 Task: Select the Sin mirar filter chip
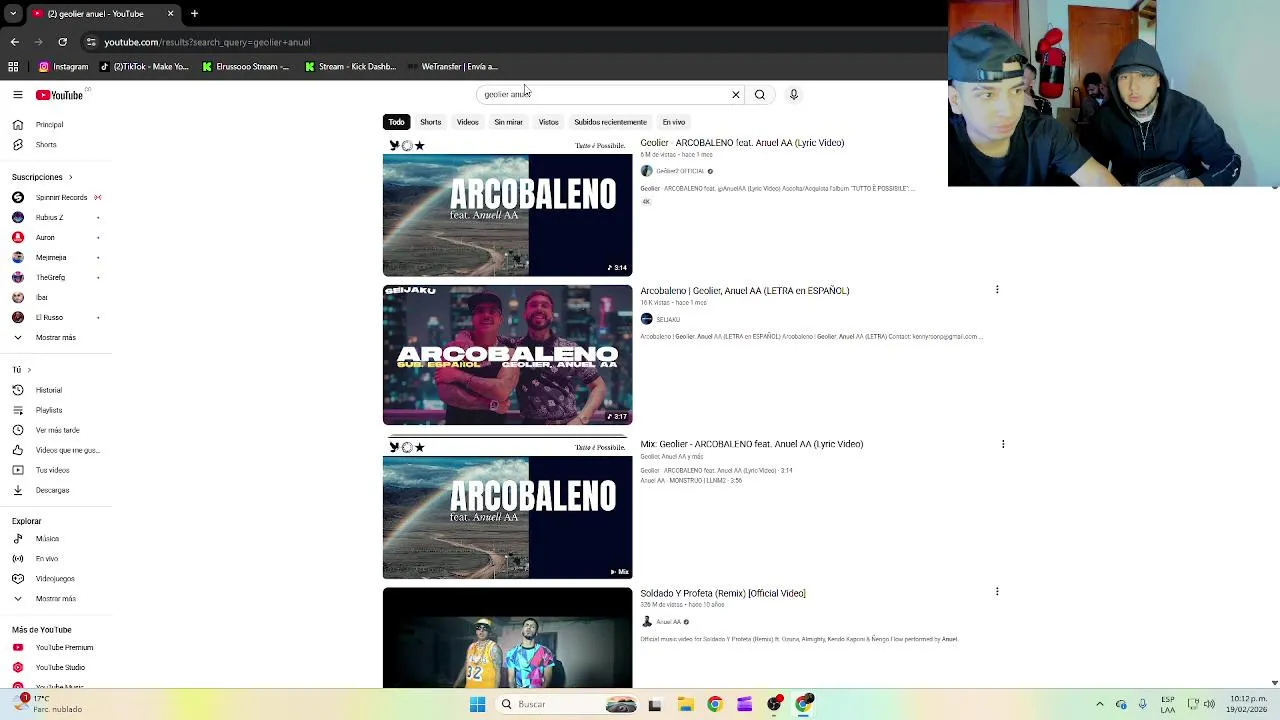508,122
